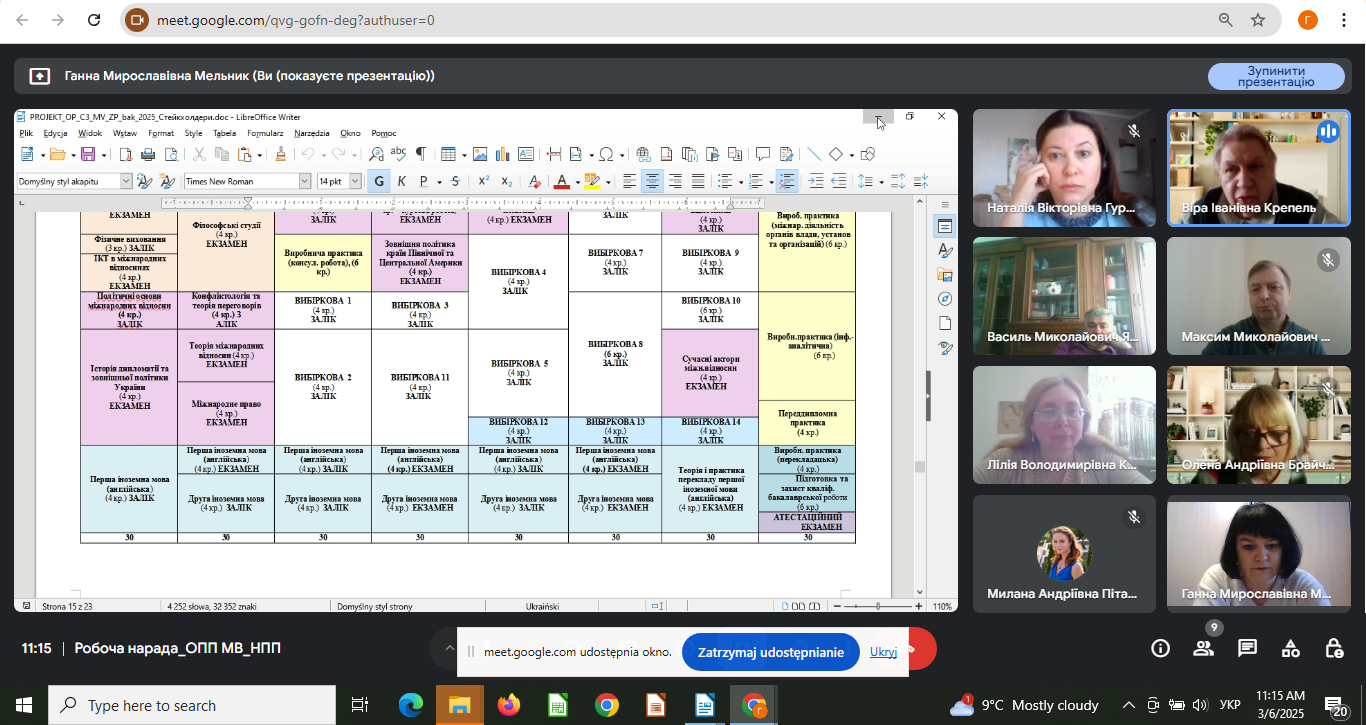Open the Narzędzia menu in Writer
This screenshot has width=1366, height=725.
pyautogui.click(x=311, y=133)
